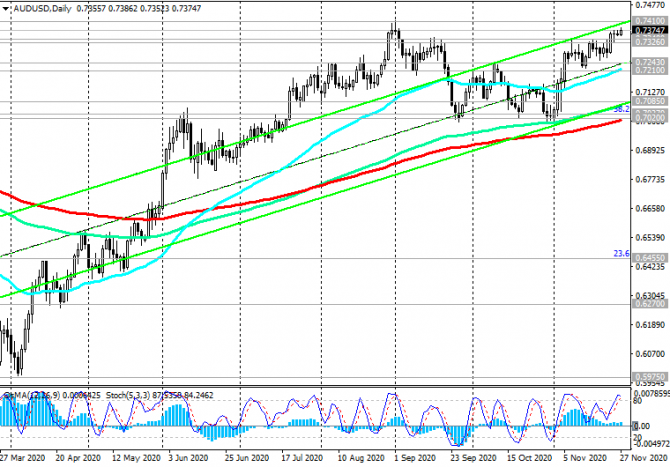Click the current price label 0.73747

(650, 31)
